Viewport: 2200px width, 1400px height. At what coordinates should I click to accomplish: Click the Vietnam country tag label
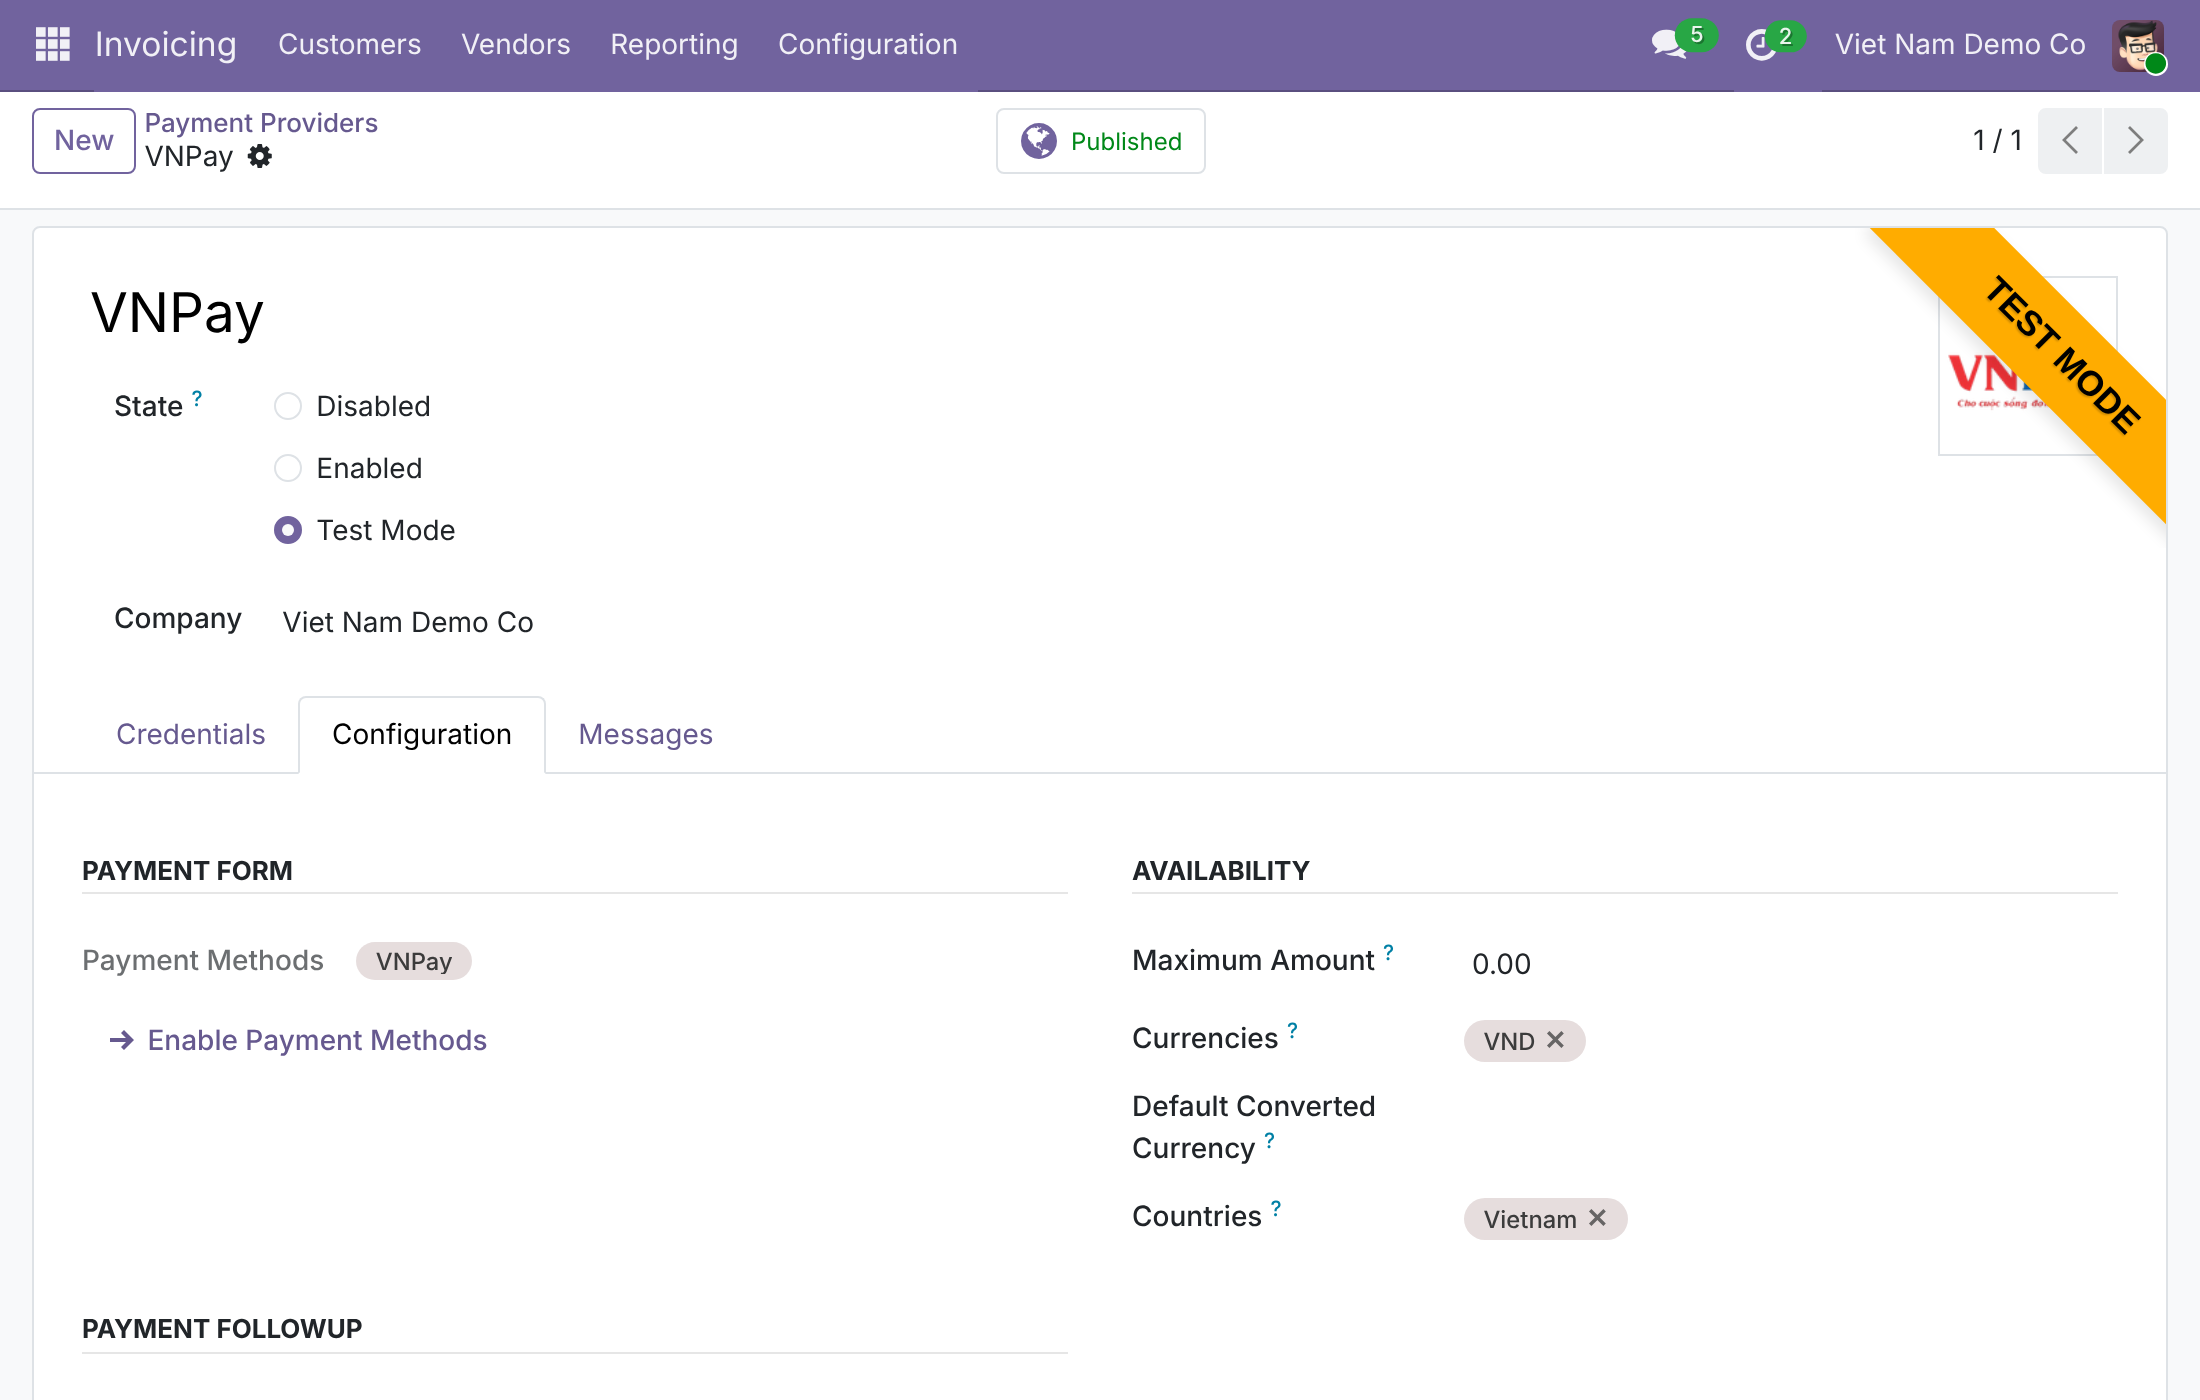coord(1530,1219)
